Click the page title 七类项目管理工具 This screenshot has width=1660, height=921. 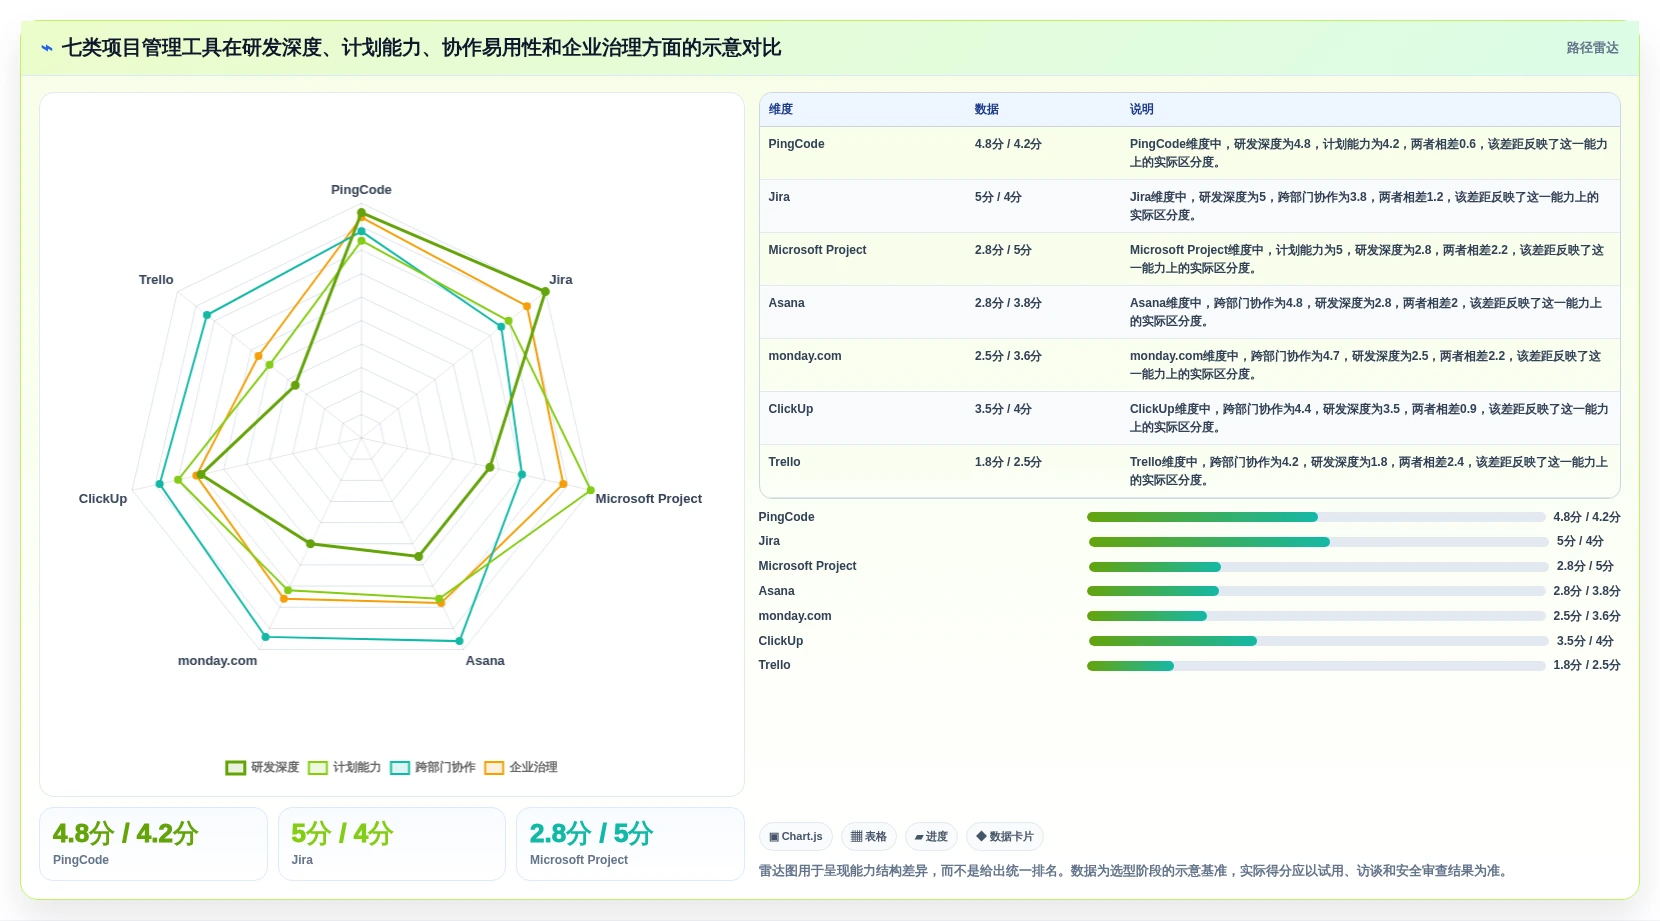point(421,48)
